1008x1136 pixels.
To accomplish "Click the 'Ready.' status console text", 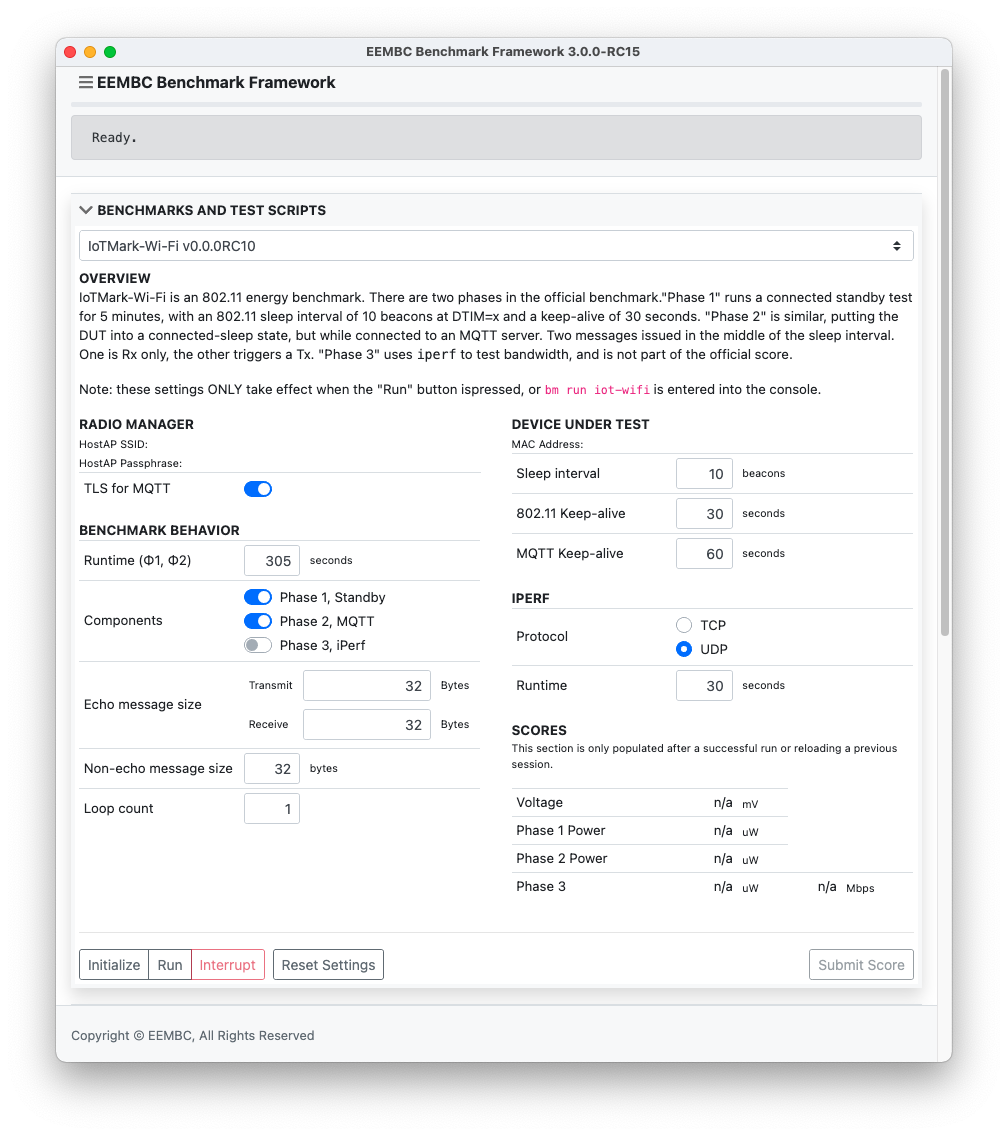I will click(114, 138).
